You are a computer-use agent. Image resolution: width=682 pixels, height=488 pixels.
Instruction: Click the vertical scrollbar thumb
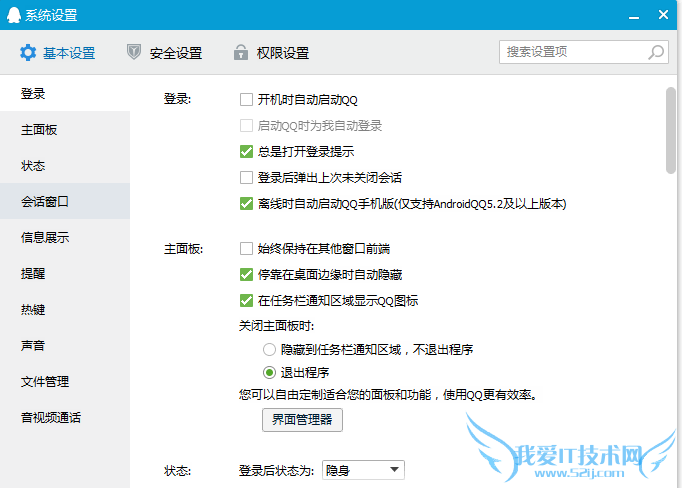[x=670, y=130]
